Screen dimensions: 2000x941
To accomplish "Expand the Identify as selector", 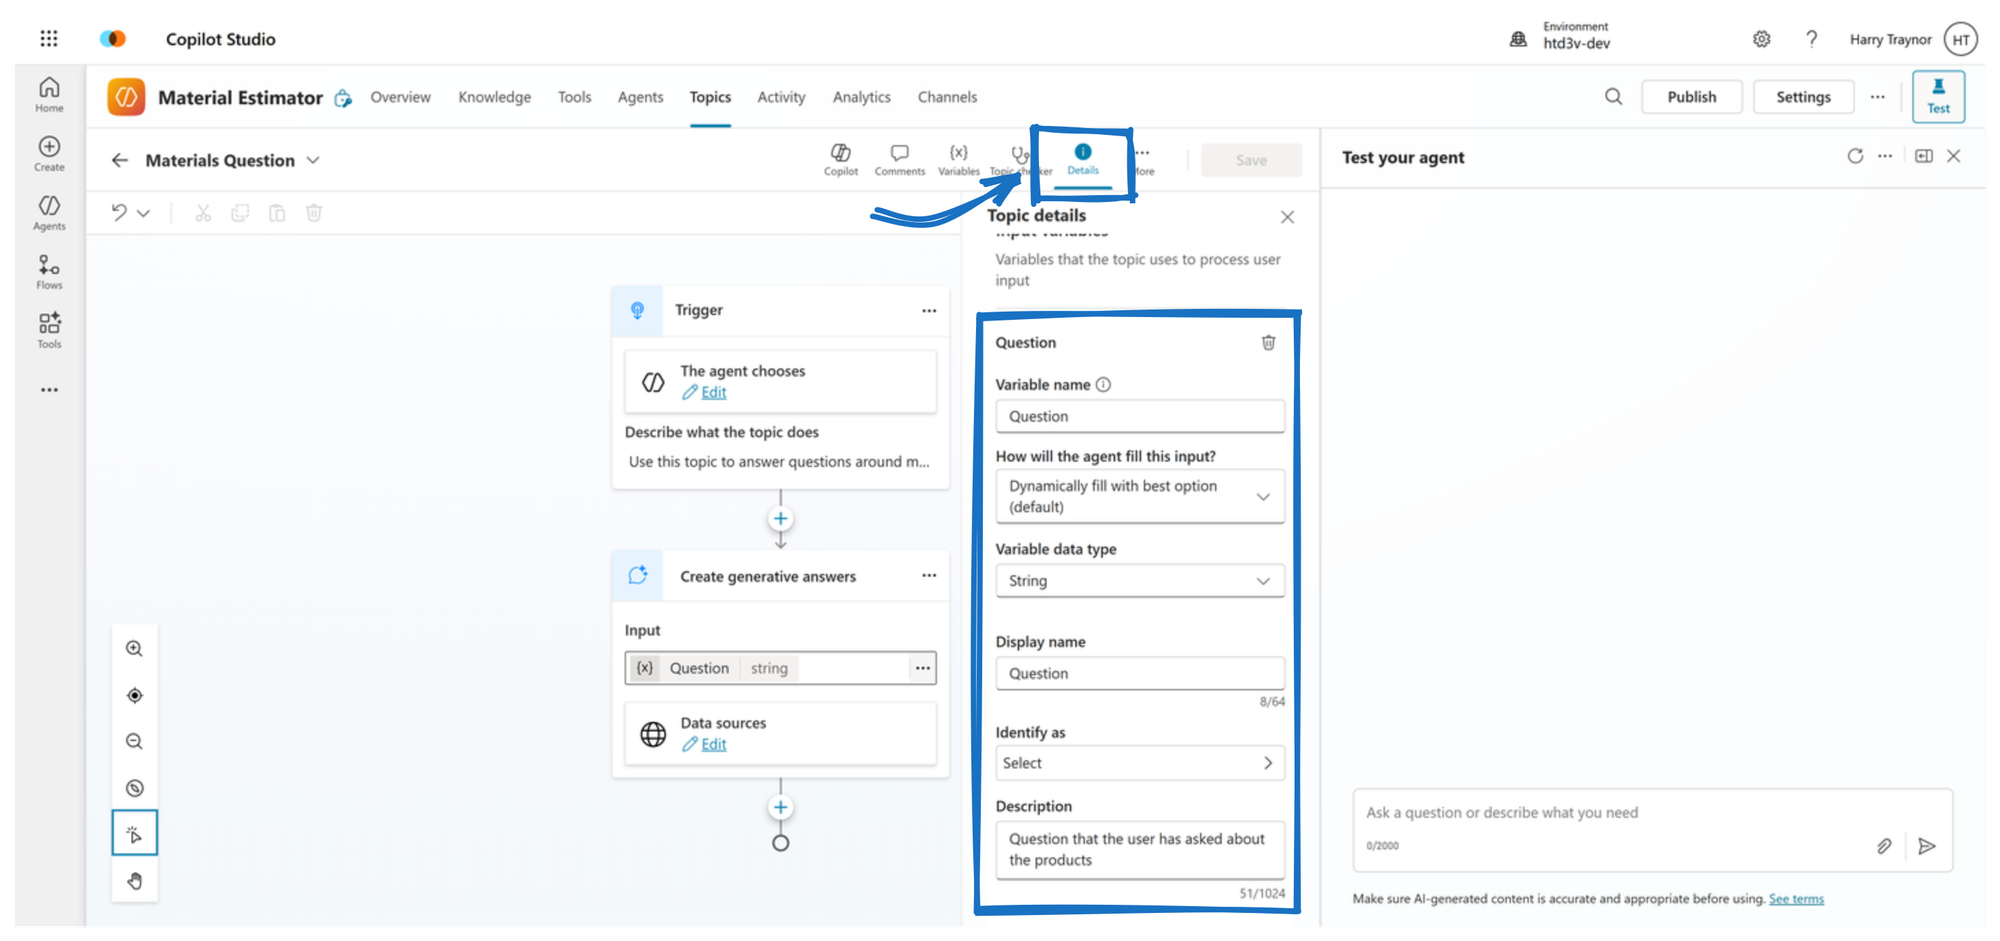I will point(1139,763).
